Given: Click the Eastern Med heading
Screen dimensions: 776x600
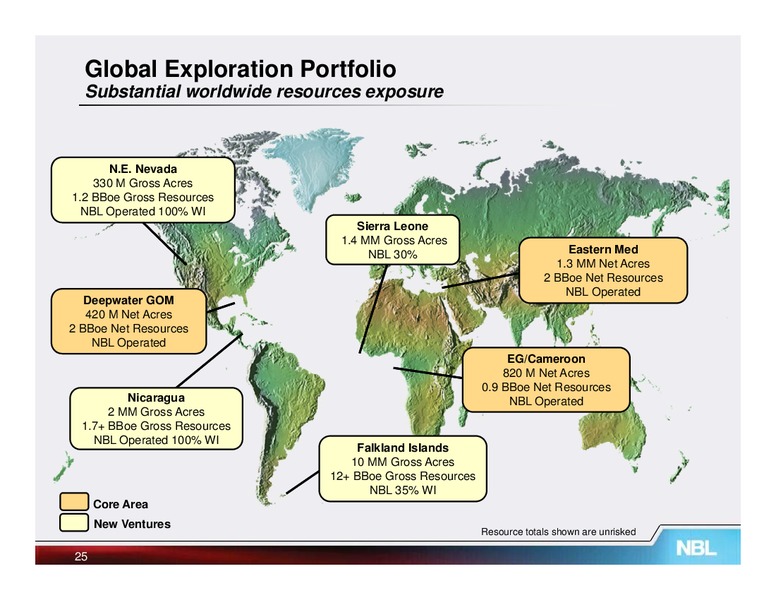Looking at the screenshot, I should click(603, 250).
